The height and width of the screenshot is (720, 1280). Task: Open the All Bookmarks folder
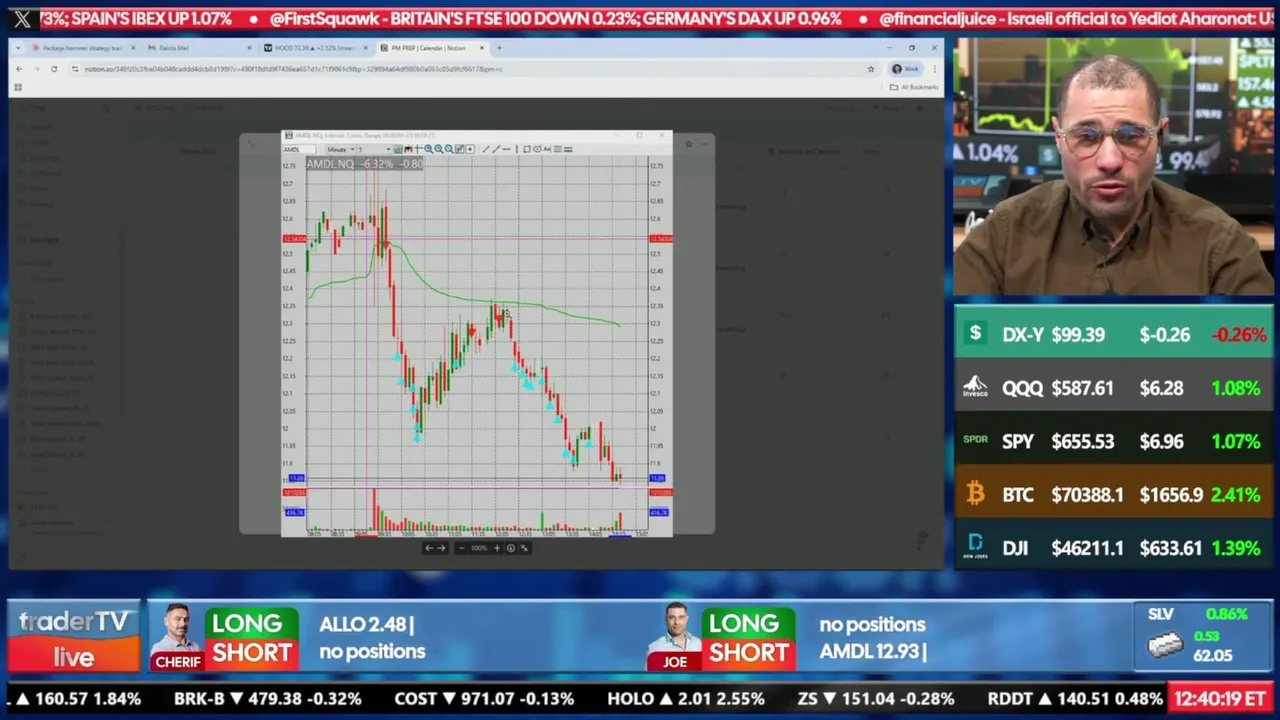click(x=914, y=87)
